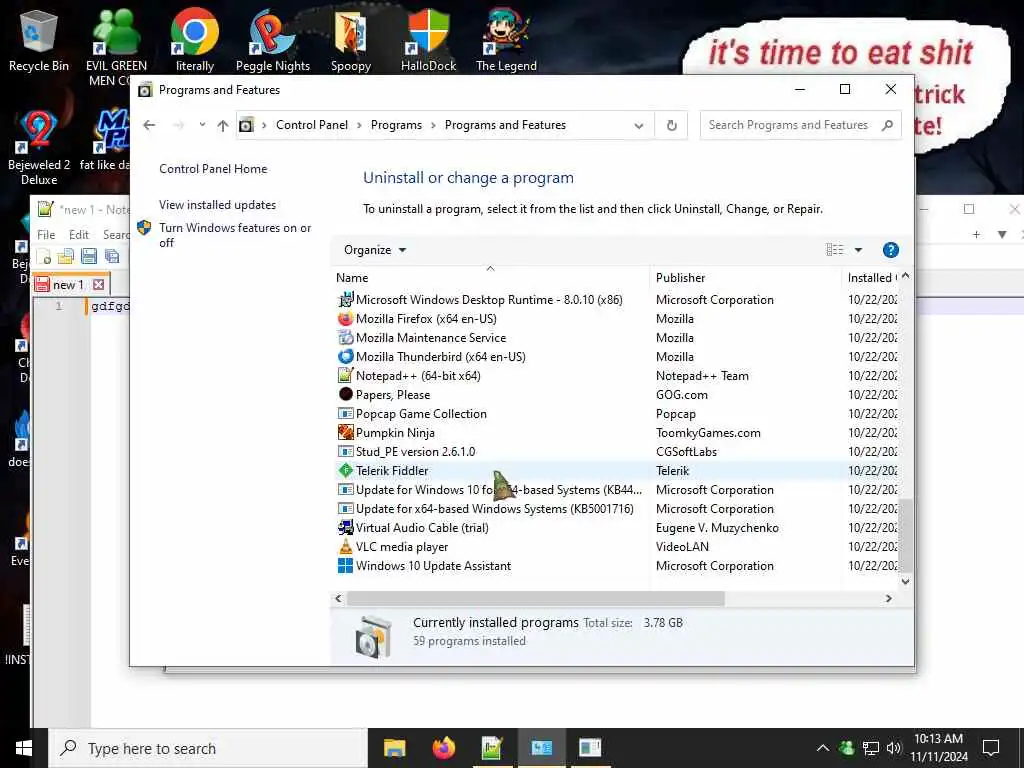Select Update for x64-based Windows Systems (KB5001716)
Viewport: 1024px width, 768px height.
(616, 509)
